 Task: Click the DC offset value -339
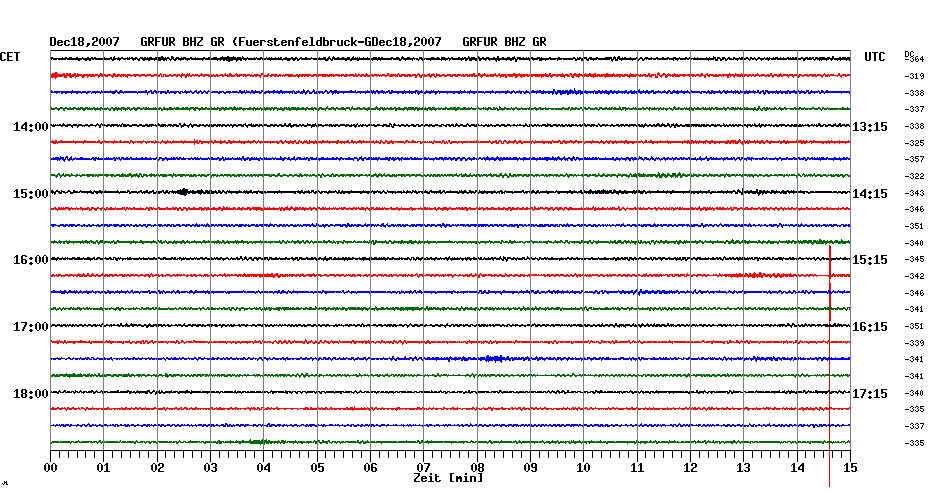[915, 343]
